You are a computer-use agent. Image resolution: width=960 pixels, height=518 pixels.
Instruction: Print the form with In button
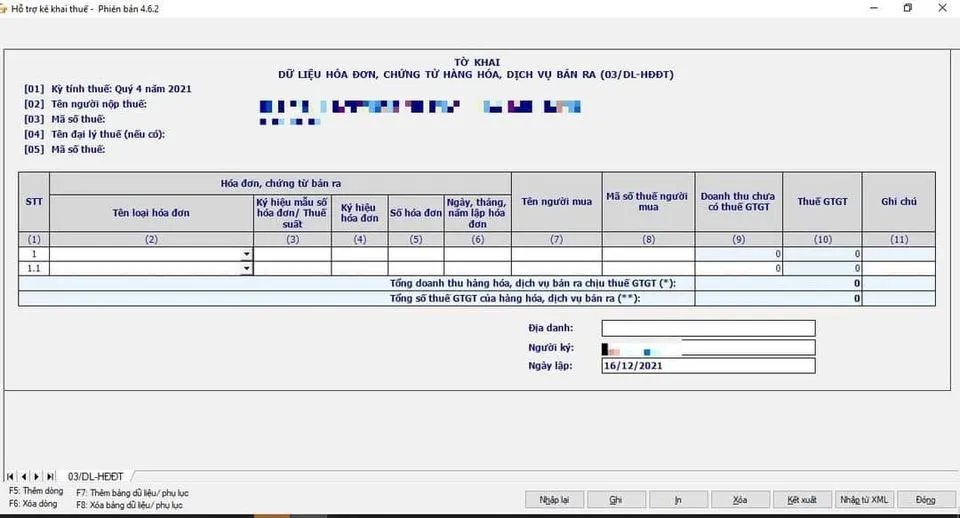678,500
